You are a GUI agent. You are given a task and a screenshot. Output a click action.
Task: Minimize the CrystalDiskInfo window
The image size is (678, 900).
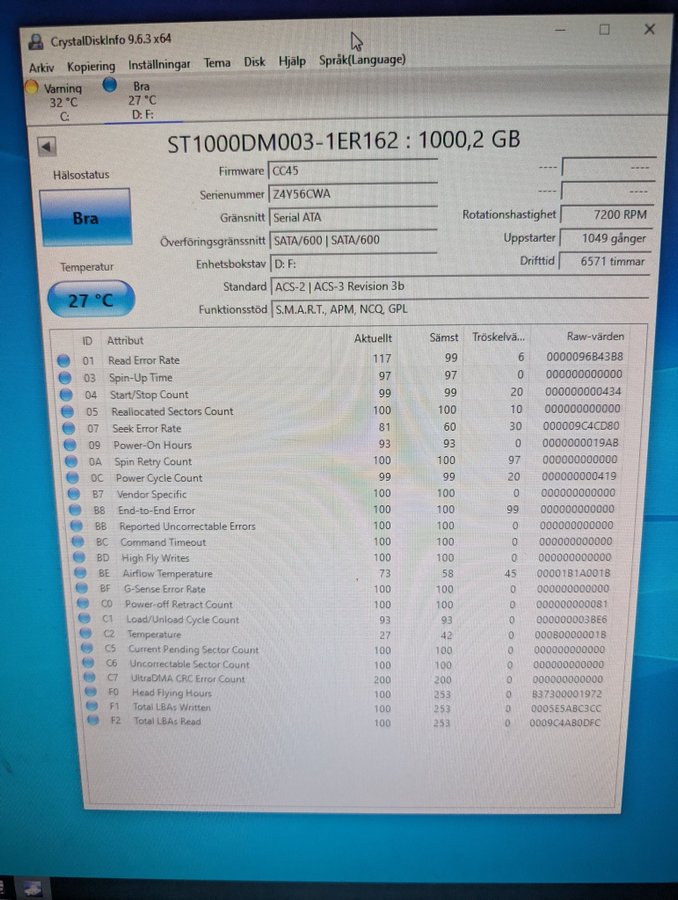tap(561, 30)
